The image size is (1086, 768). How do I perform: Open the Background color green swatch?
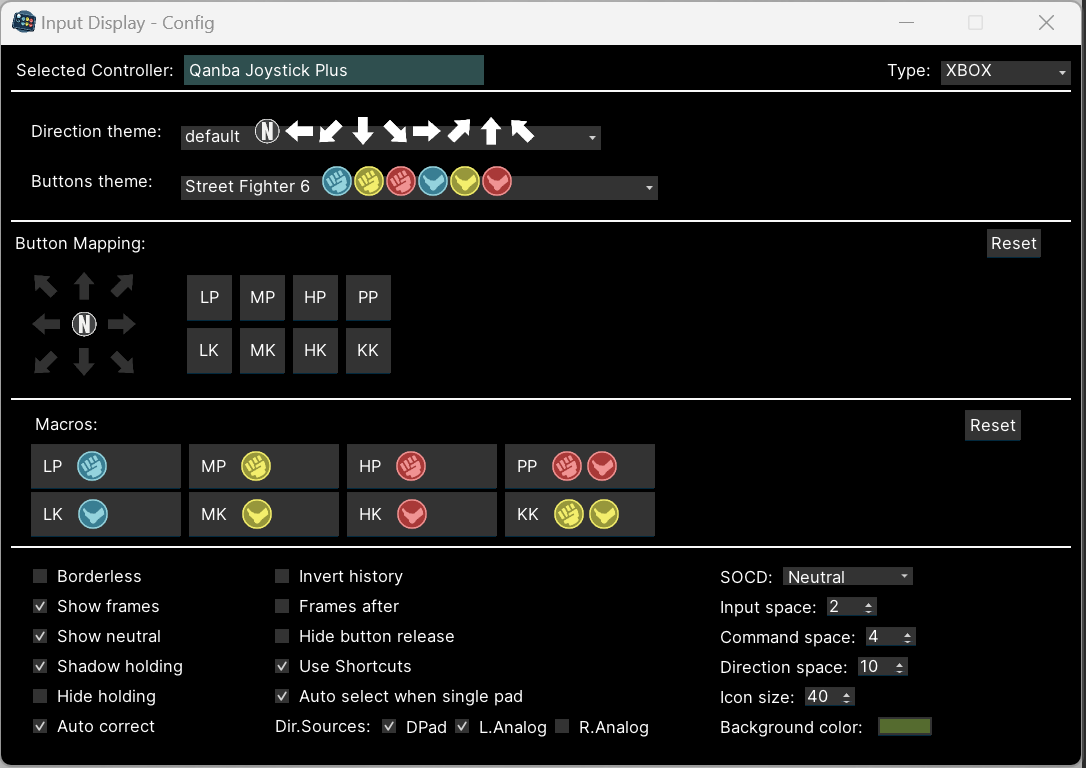point(905,726)
